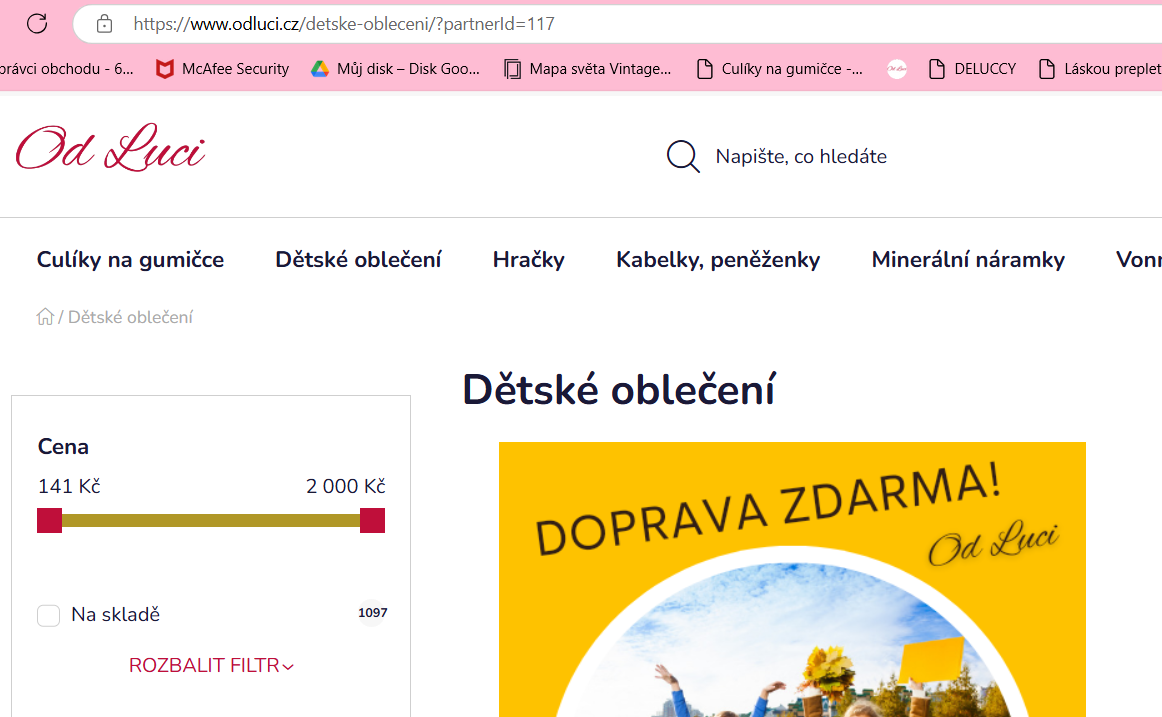Tick the Na skladě checkbox

pyautogui.click(x=49, y=616)
